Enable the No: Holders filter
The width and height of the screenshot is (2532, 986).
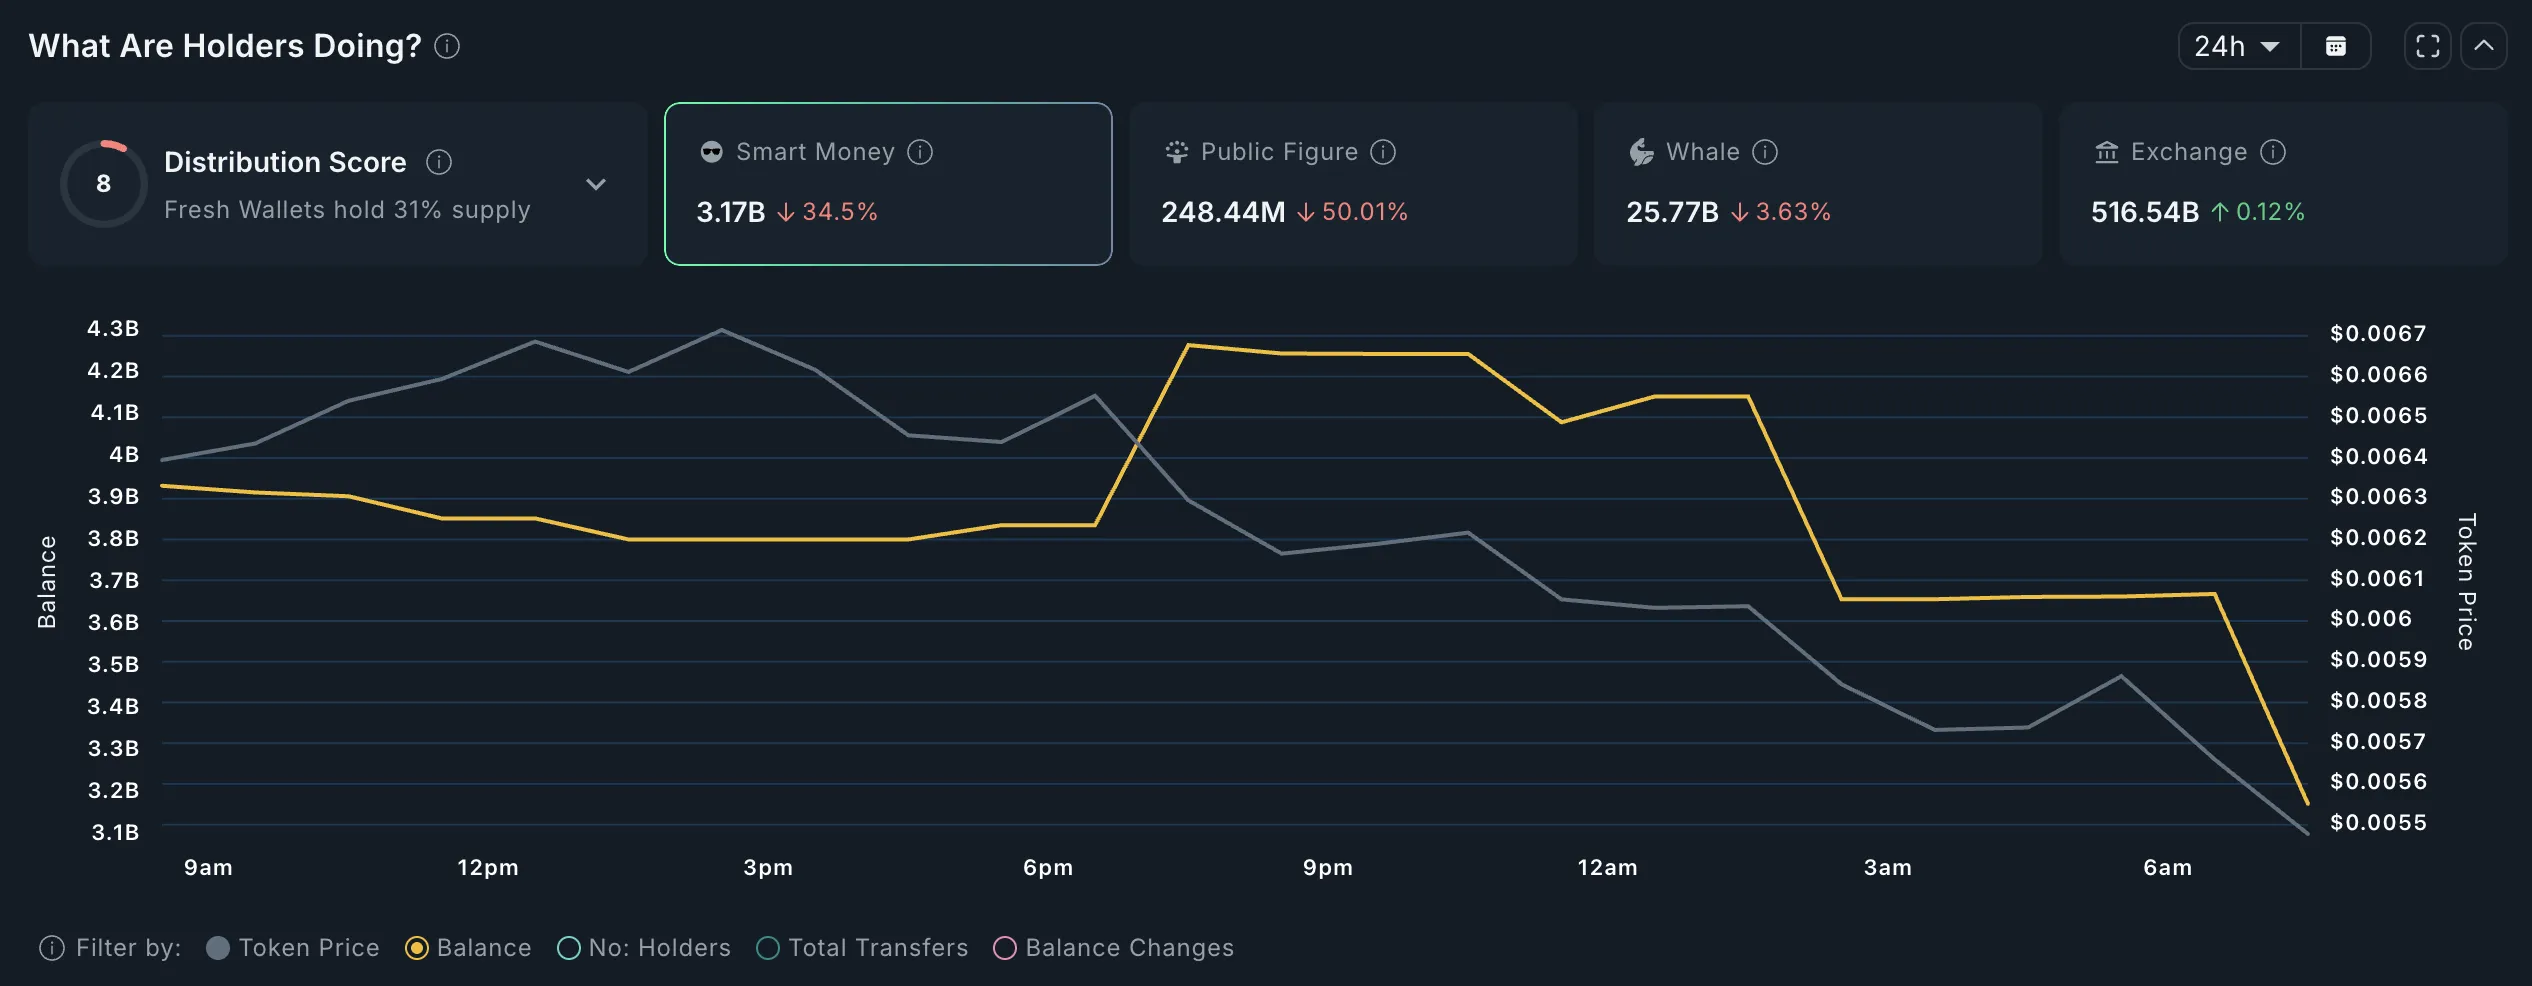(x=643, y=948)
